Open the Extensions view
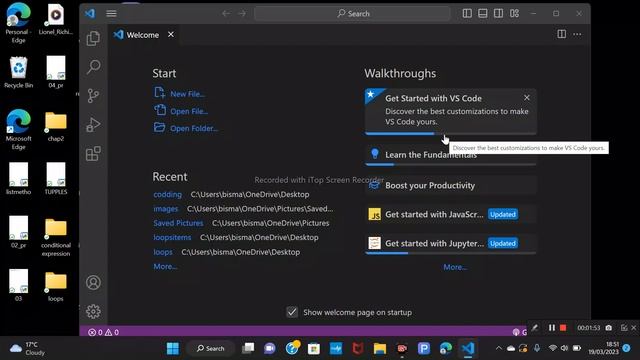640x360 pixels. (93, 154)
